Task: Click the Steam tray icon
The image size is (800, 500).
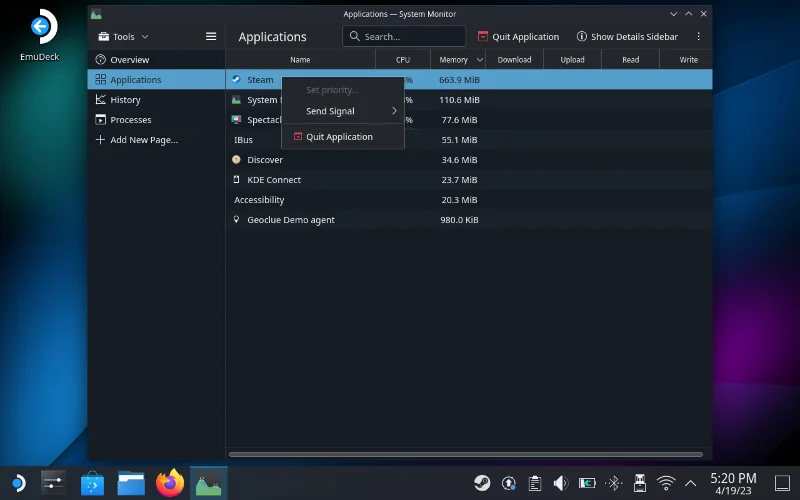Action: point(482,483)
